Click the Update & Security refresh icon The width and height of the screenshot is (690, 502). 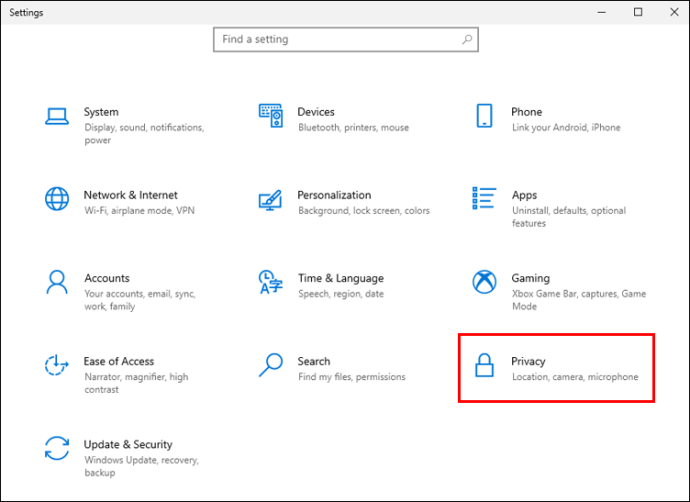[x=57, y=448]
